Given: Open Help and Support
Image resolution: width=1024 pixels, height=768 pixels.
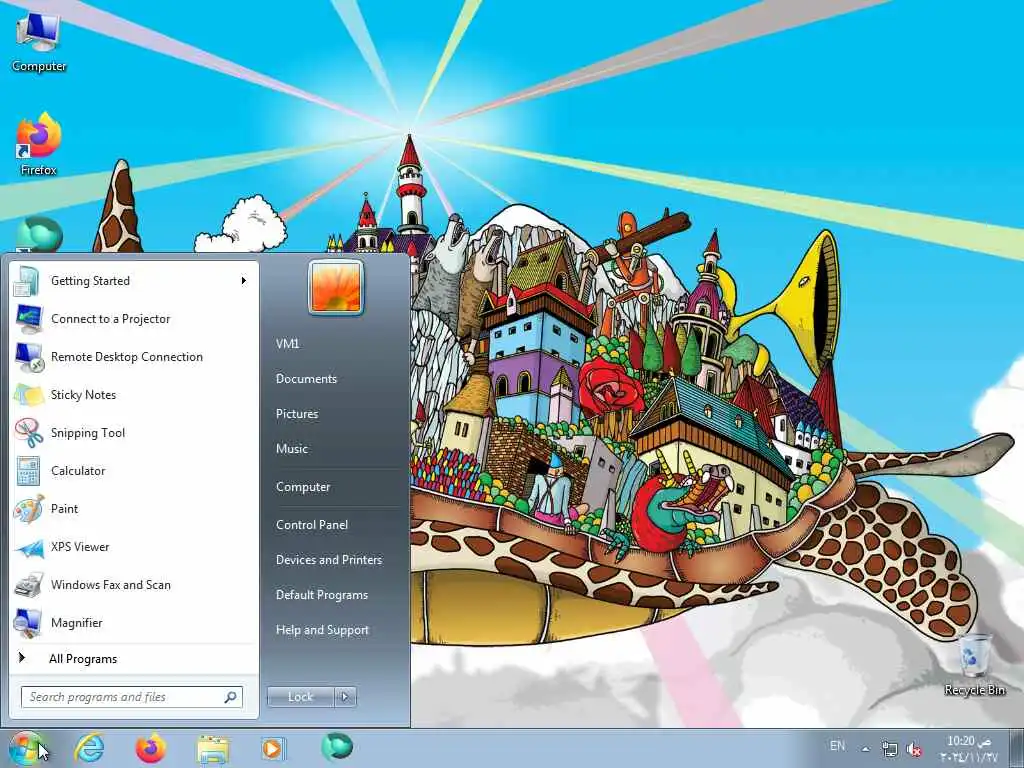Looking at the screenshot, I should point(323,630).
